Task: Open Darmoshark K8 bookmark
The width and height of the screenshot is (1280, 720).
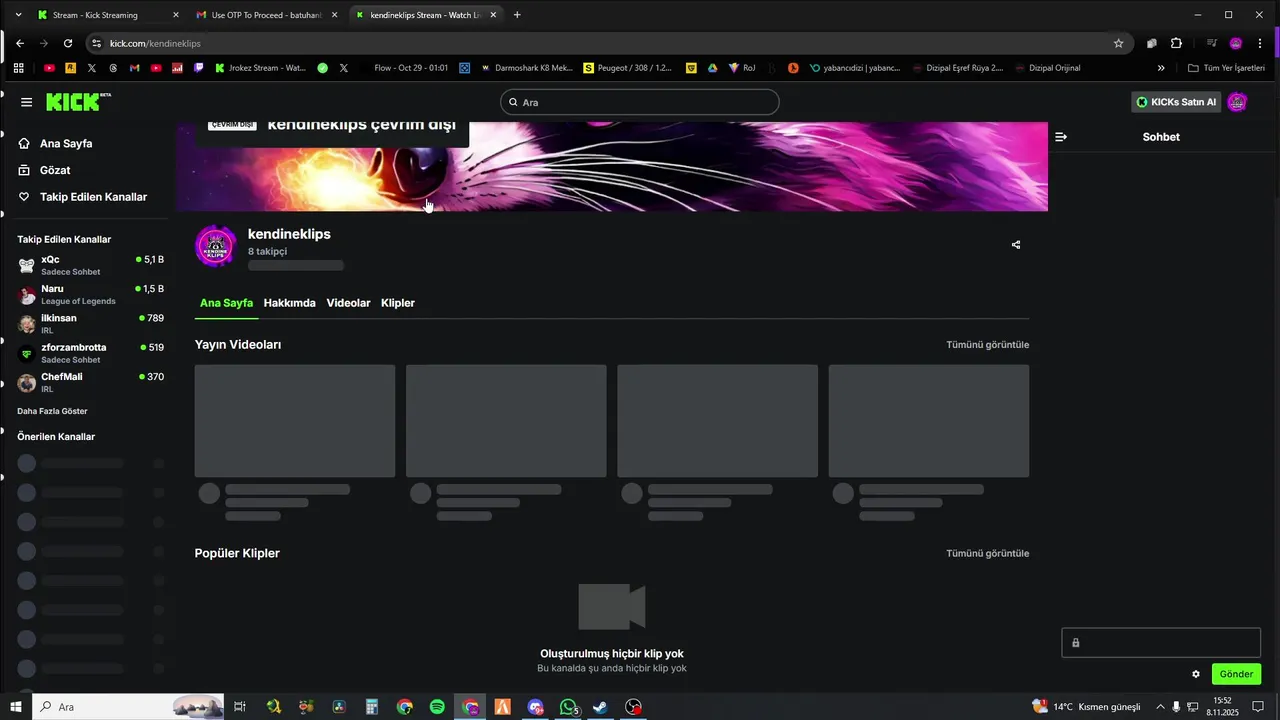Action: [527, 68]
